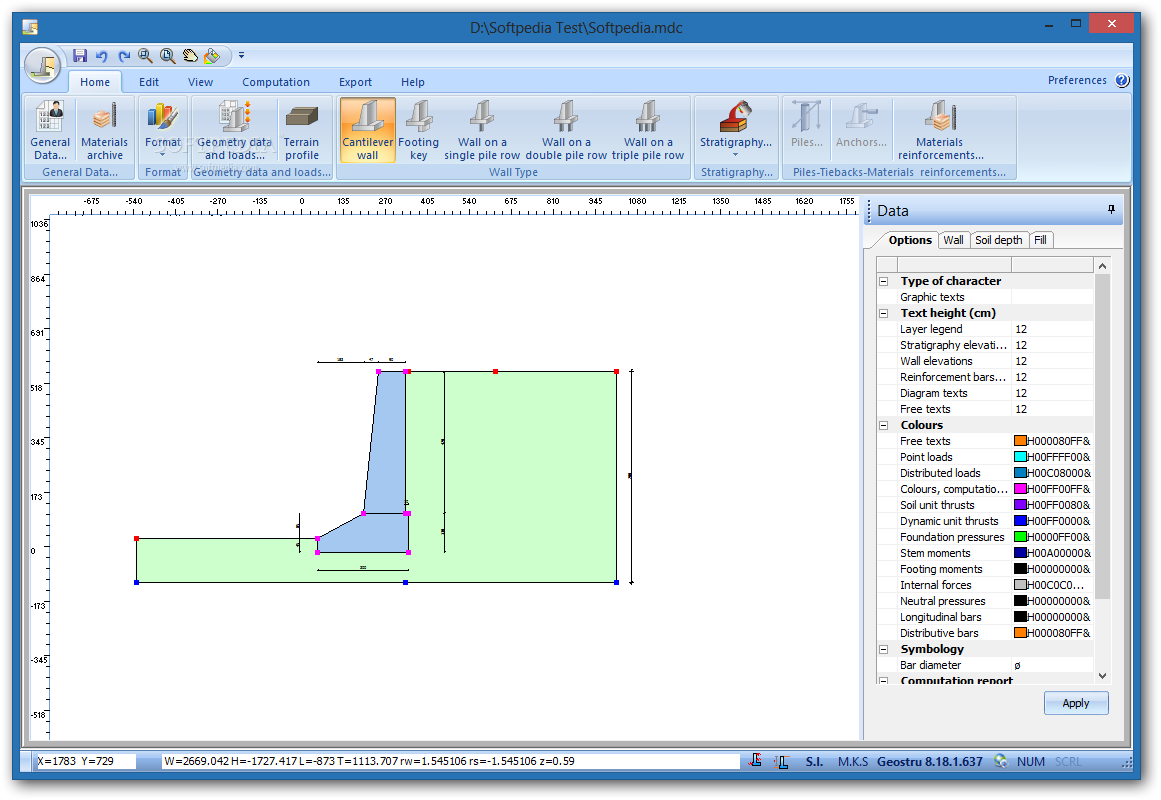This screenshot has width=1161, height=800.
Task: Open the Edit ribbon tab
Action: pyautogui.click(x=149, y=82)
